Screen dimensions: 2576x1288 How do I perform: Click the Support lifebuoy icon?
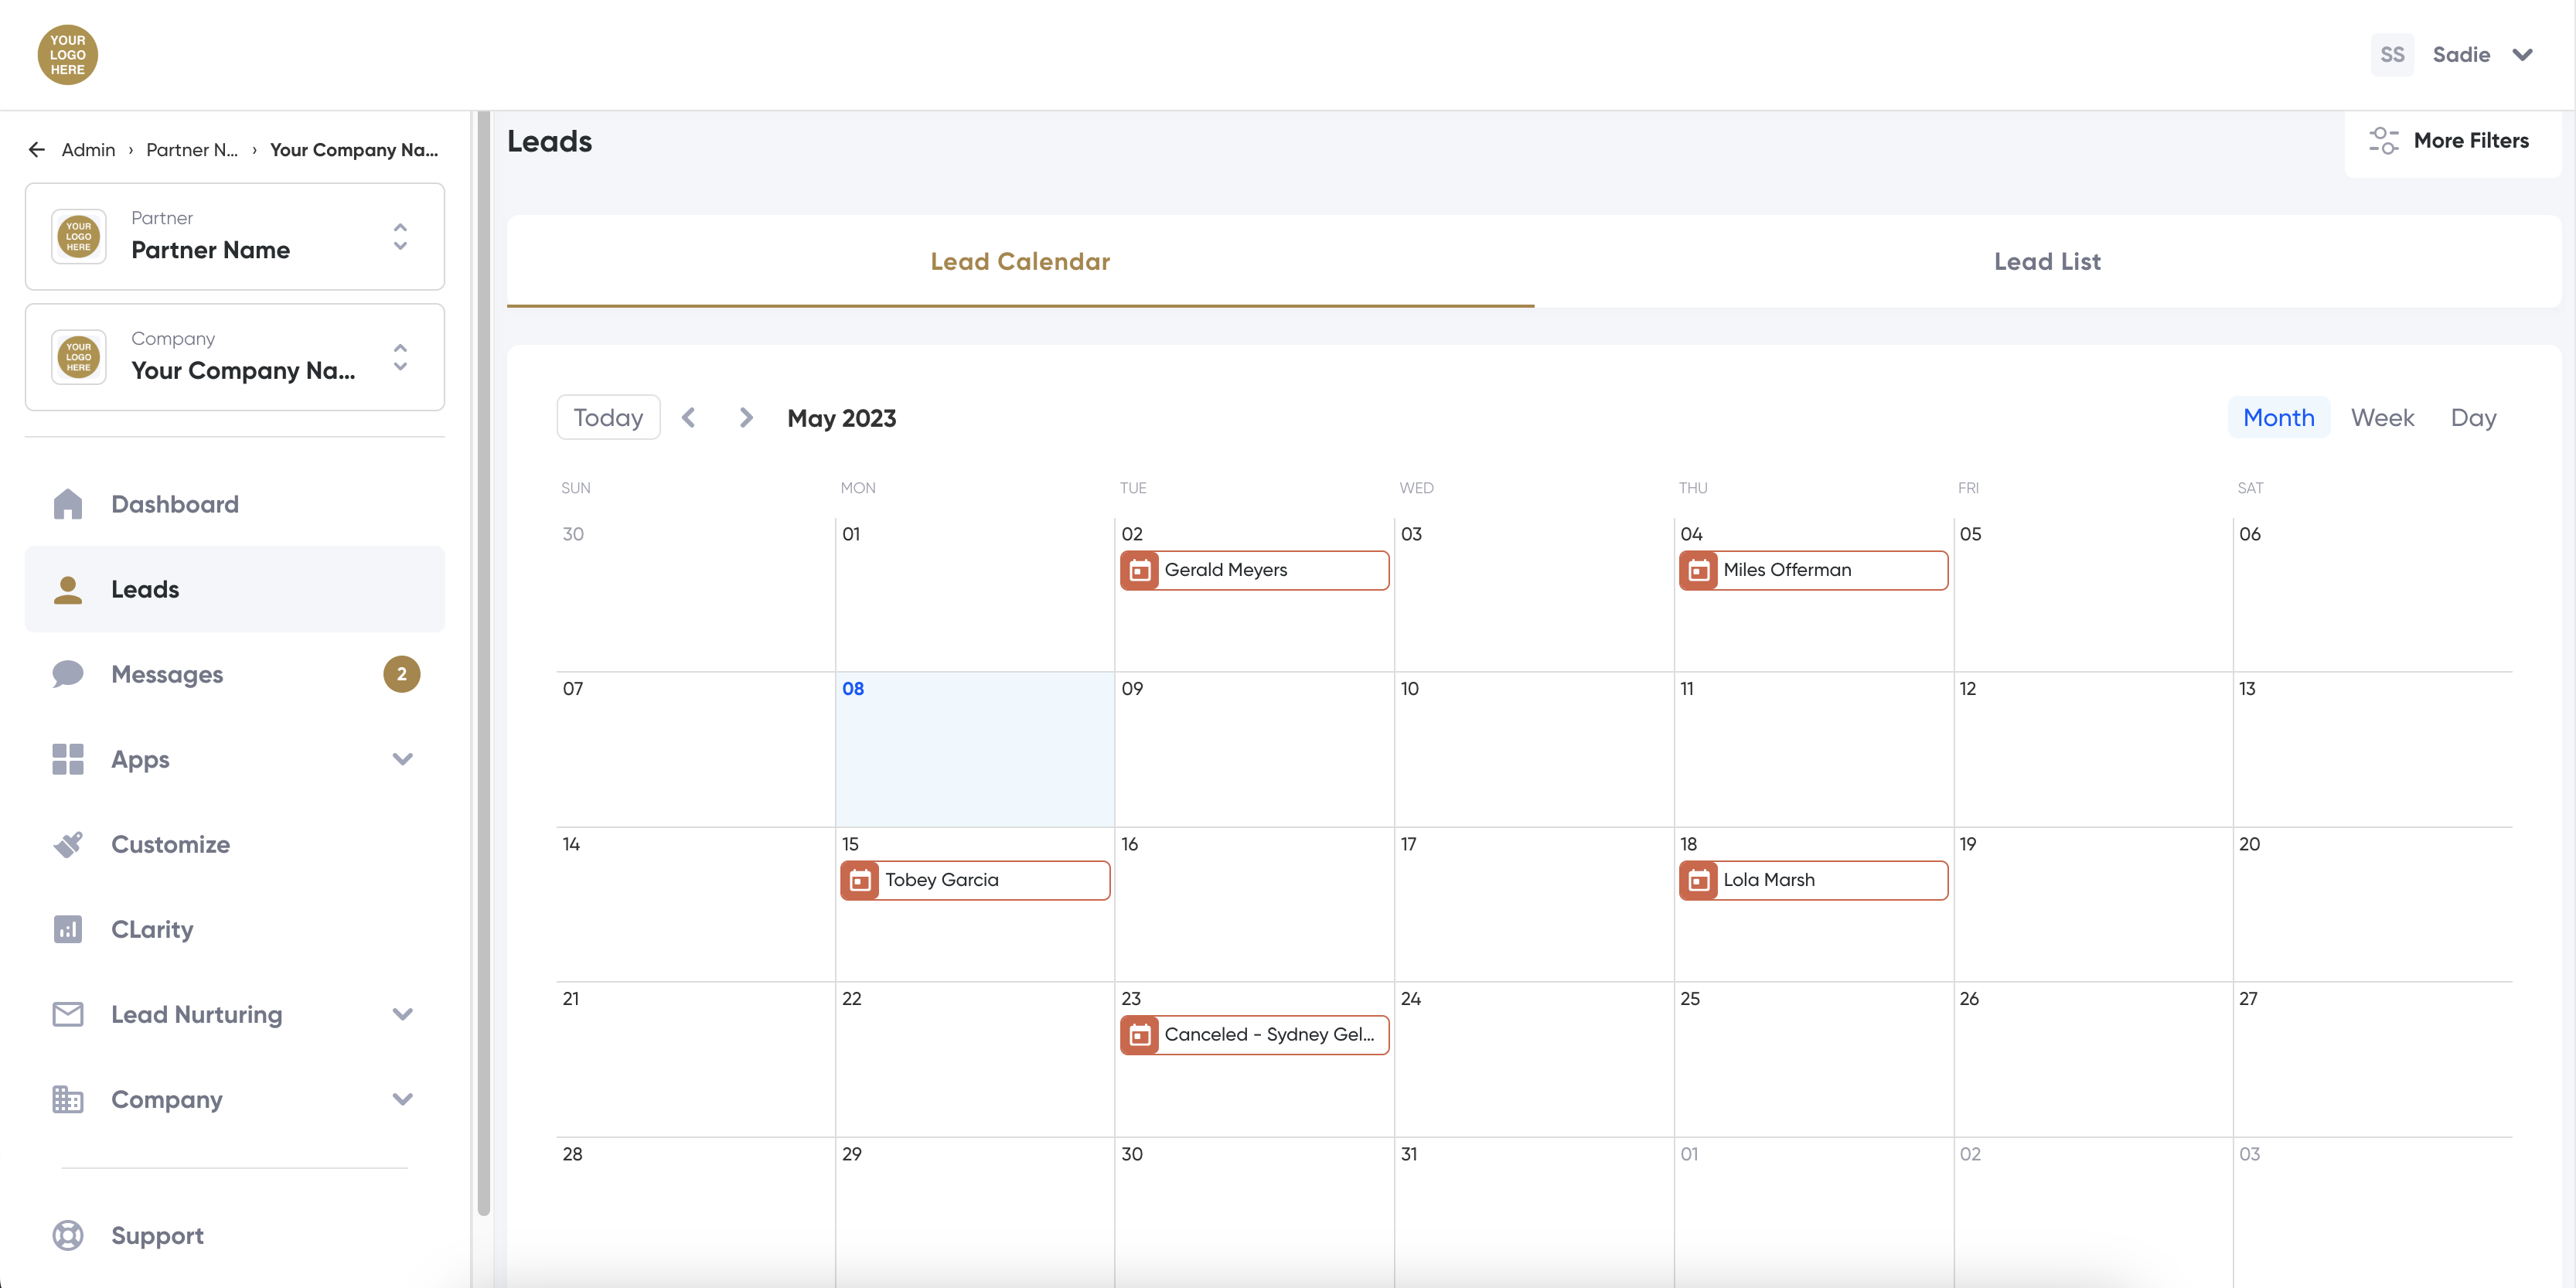tap(67, 1235)
